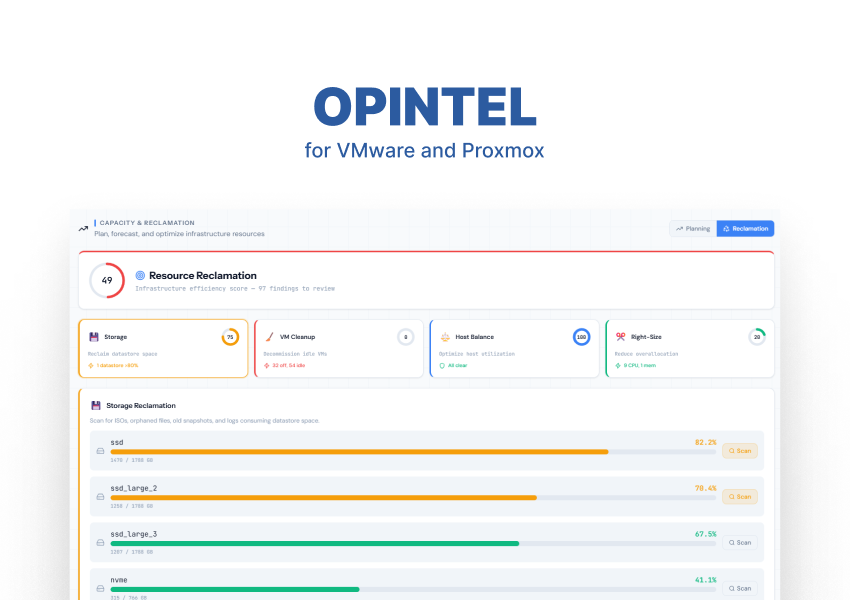Click the '9 CPU, 1 mem' status text
850x600 pixels.
(x=640, y=365)
